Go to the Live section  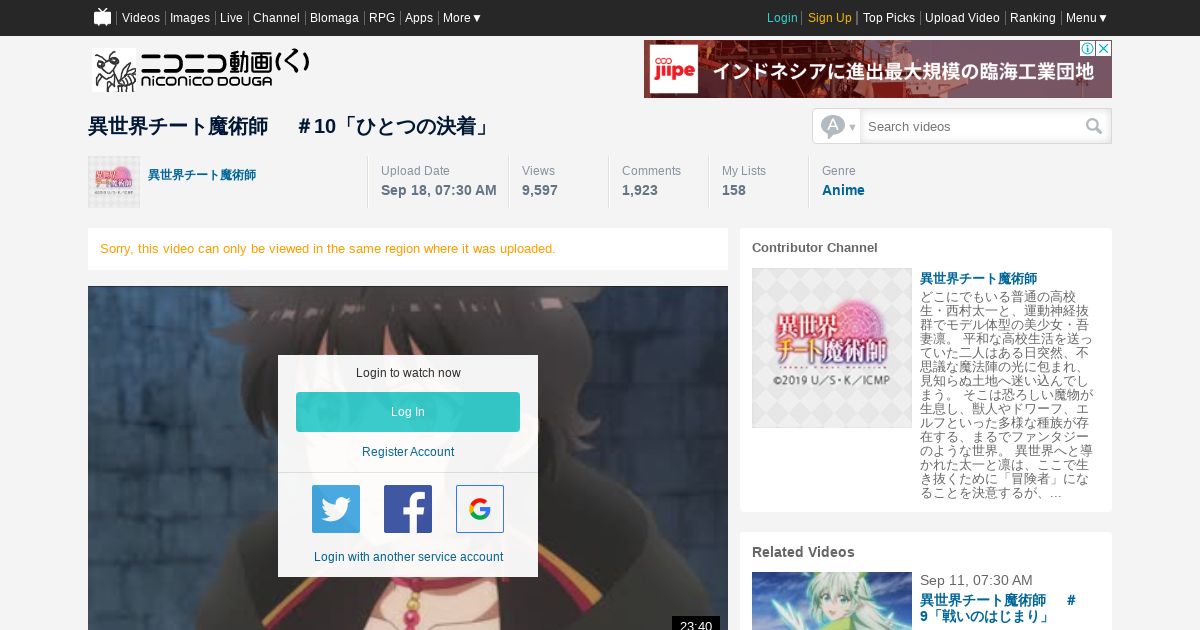point(231,18)
